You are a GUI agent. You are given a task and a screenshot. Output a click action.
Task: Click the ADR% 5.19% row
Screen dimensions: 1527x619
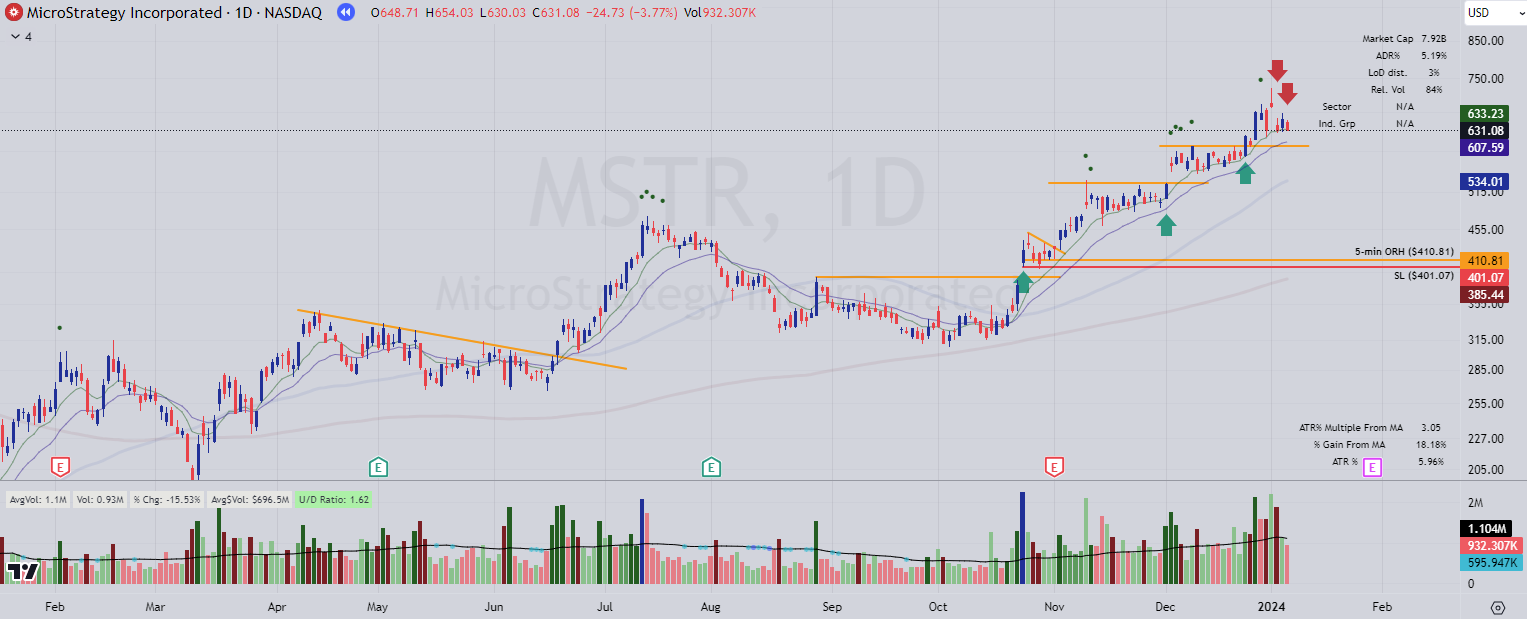pos(1412,55)
